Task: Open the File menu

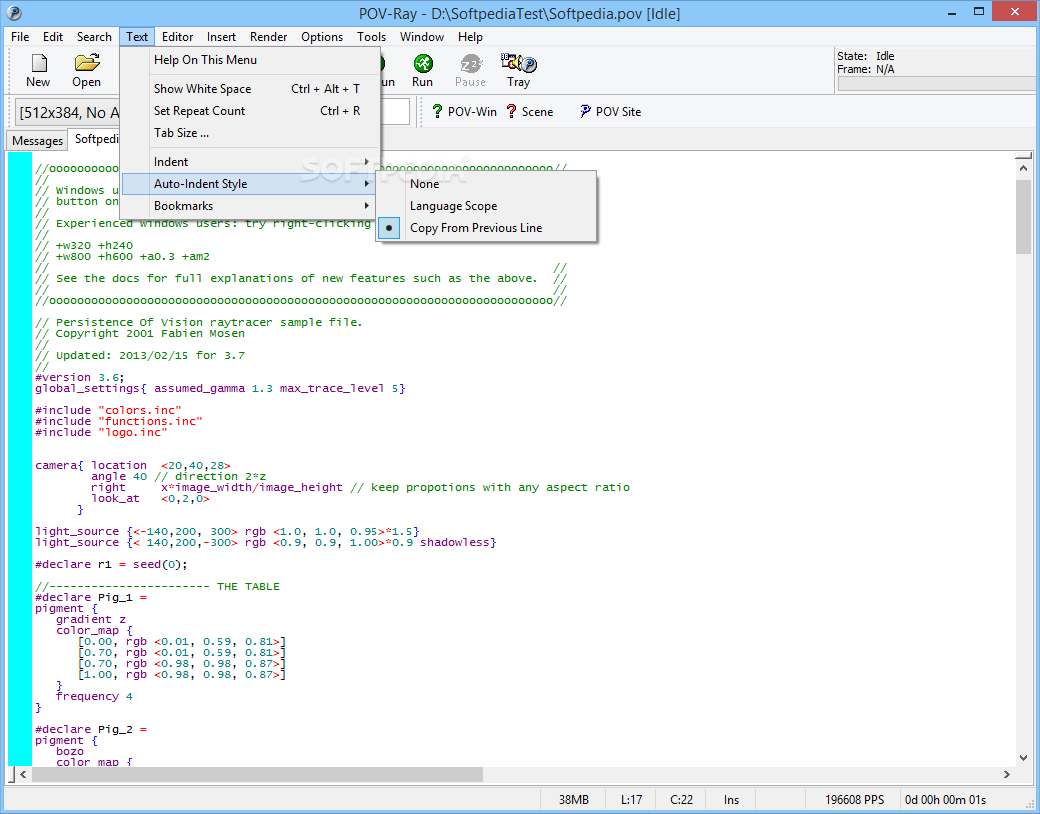Action: [x=20, y=36]
